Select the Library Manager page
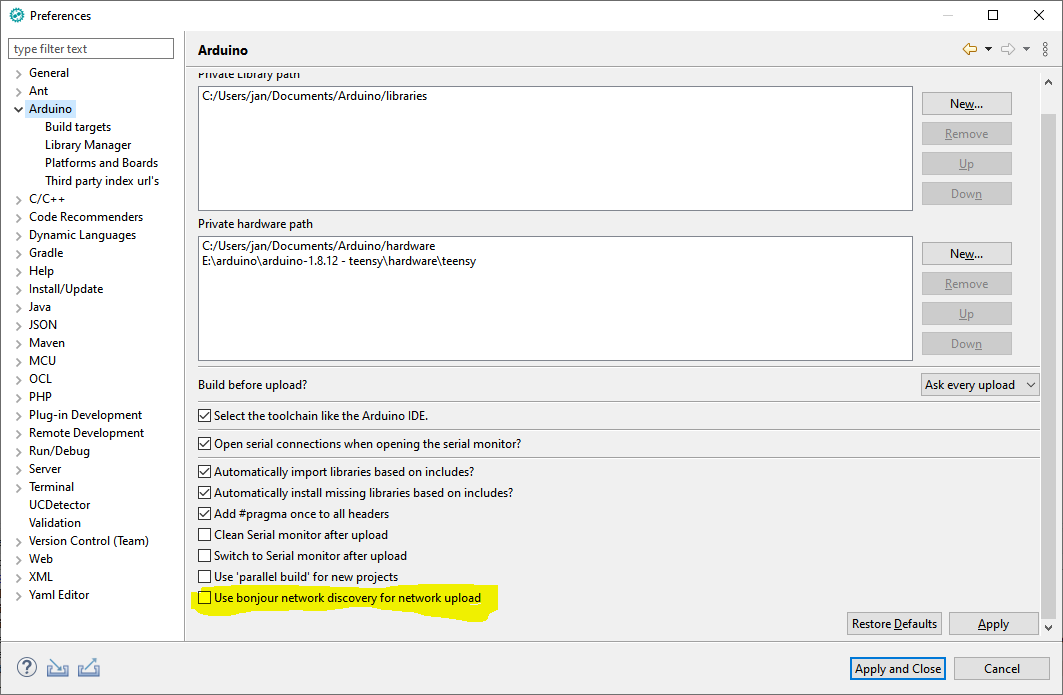Screen dimensions: 1063x695 [x=88, y=144]
